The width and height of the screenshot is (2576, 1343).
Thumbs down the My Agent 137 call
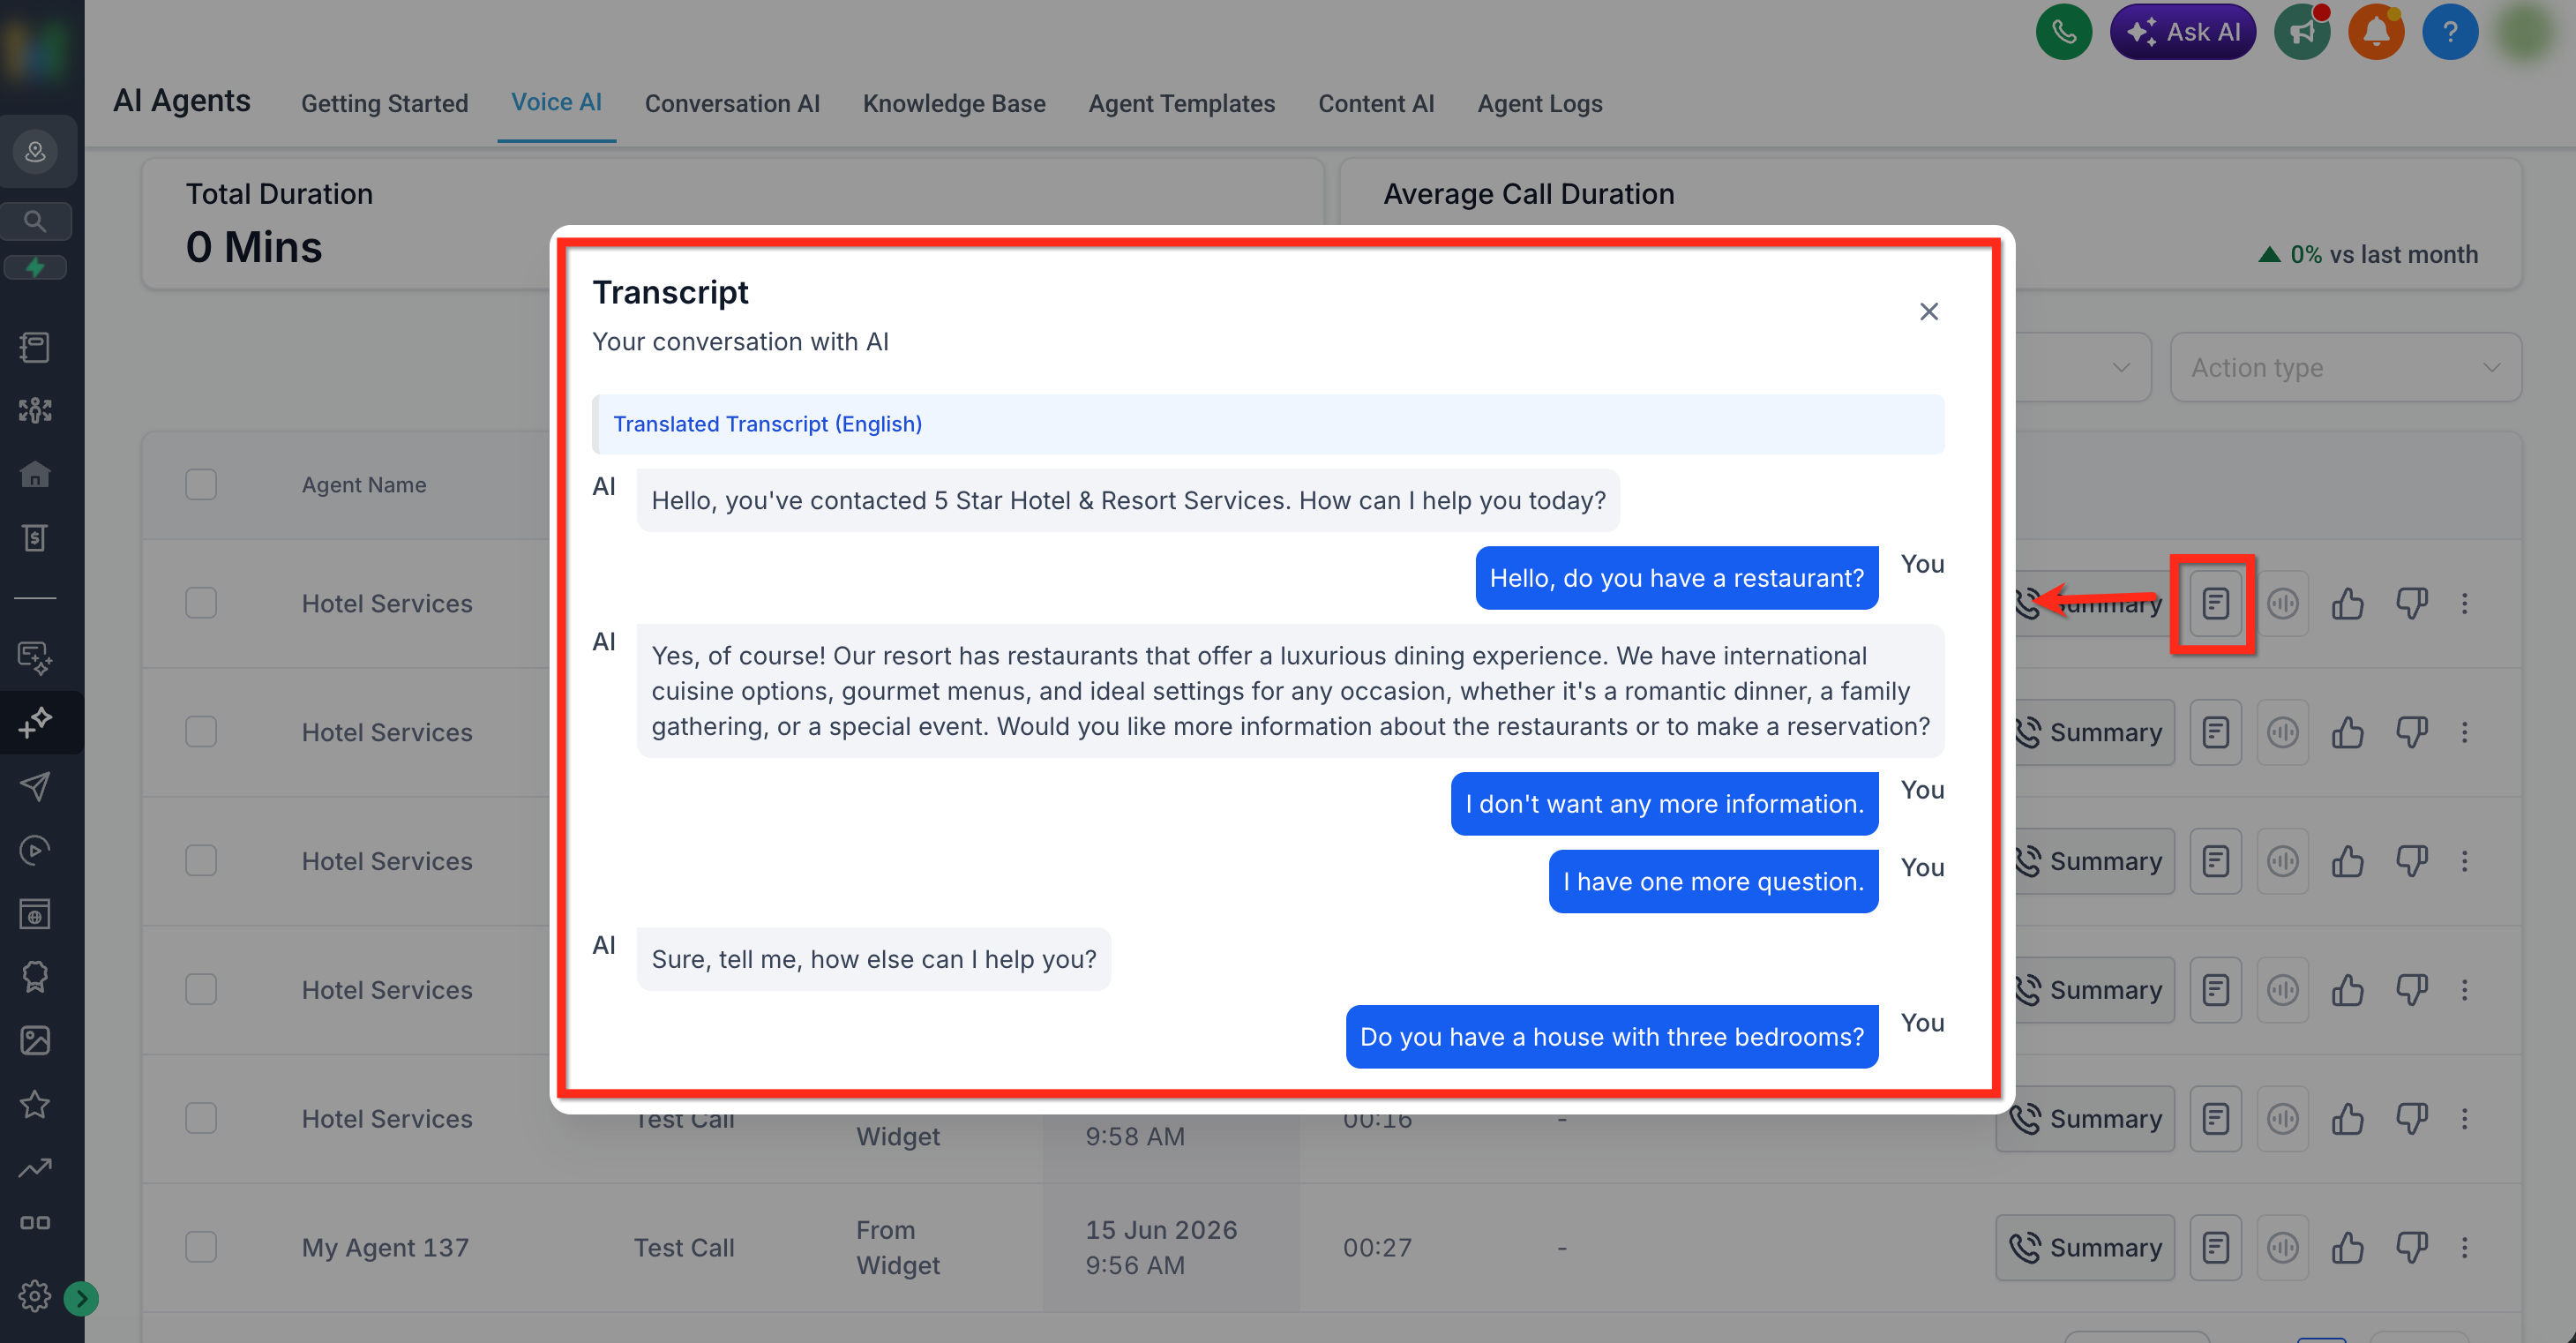point(2411,1247)
